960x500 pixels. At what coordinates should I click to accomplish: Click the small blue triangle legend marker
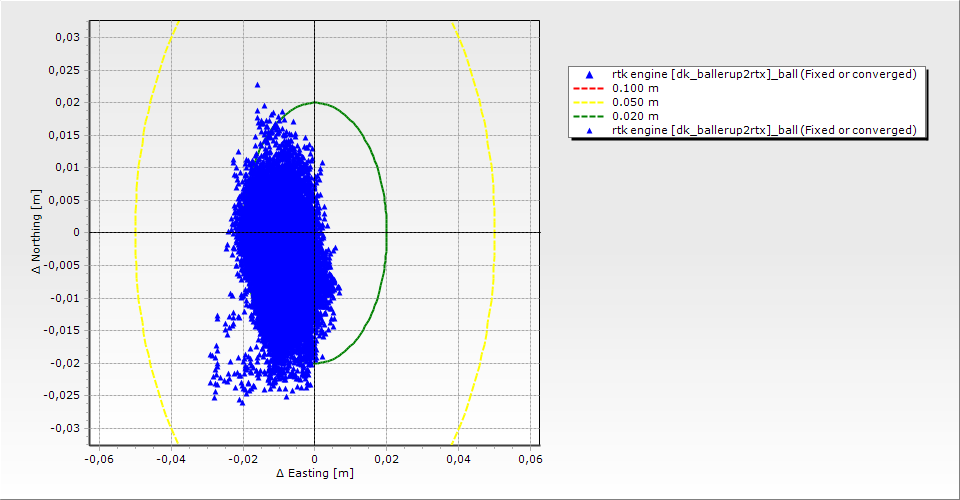[590, 130]
